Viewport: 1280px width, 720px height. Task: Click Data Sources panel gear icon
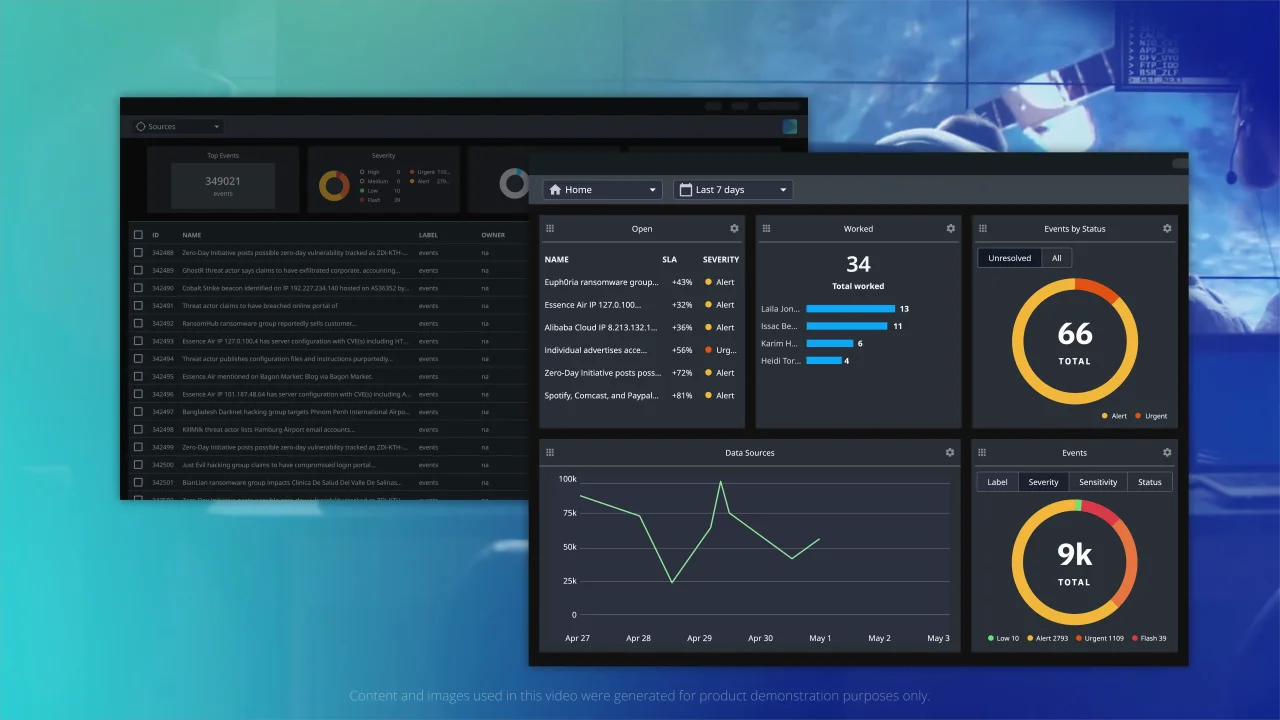click(x=950, y=453)
